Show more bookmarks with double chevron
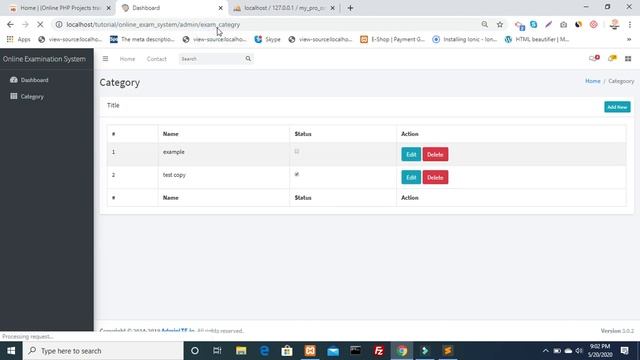The width and height of the screenshot is (640, 360). point(629,39)
